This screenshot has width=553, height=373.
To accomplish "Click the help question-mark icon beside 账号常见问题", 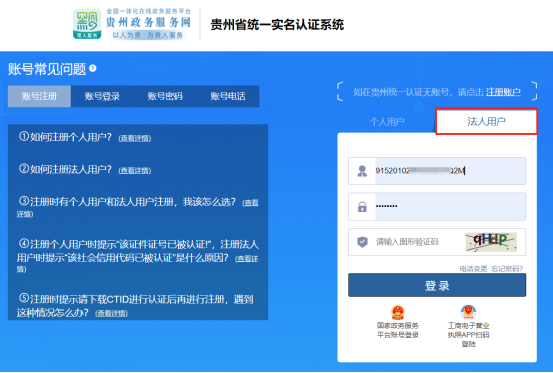I will coord(93,68).
